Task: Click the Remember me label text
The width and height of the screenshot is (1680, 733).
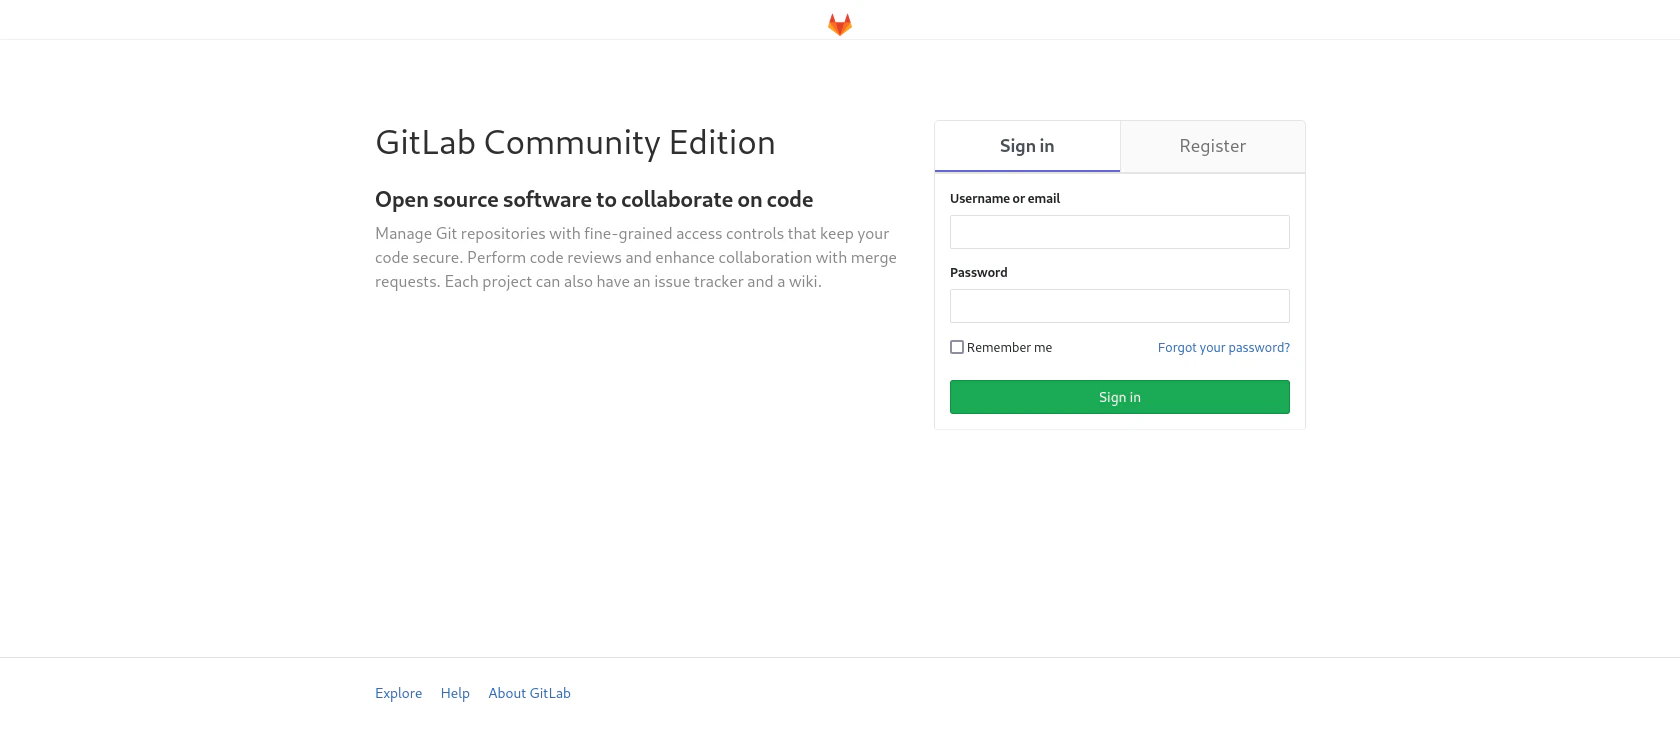Action: pos(1009,348)
